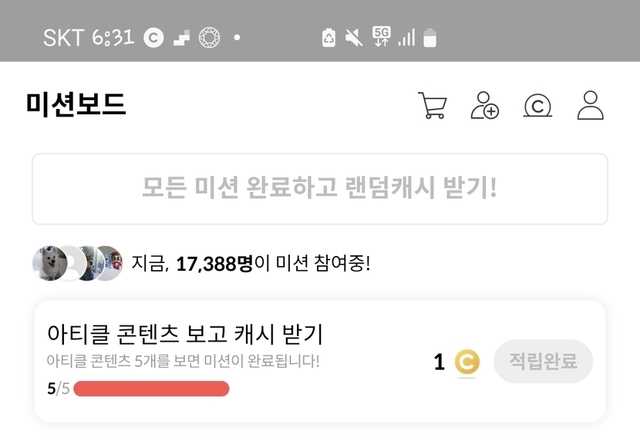Screen dimensions: 640x440
Task: Tap the muted sound status icon
Action: pos(354,38)
